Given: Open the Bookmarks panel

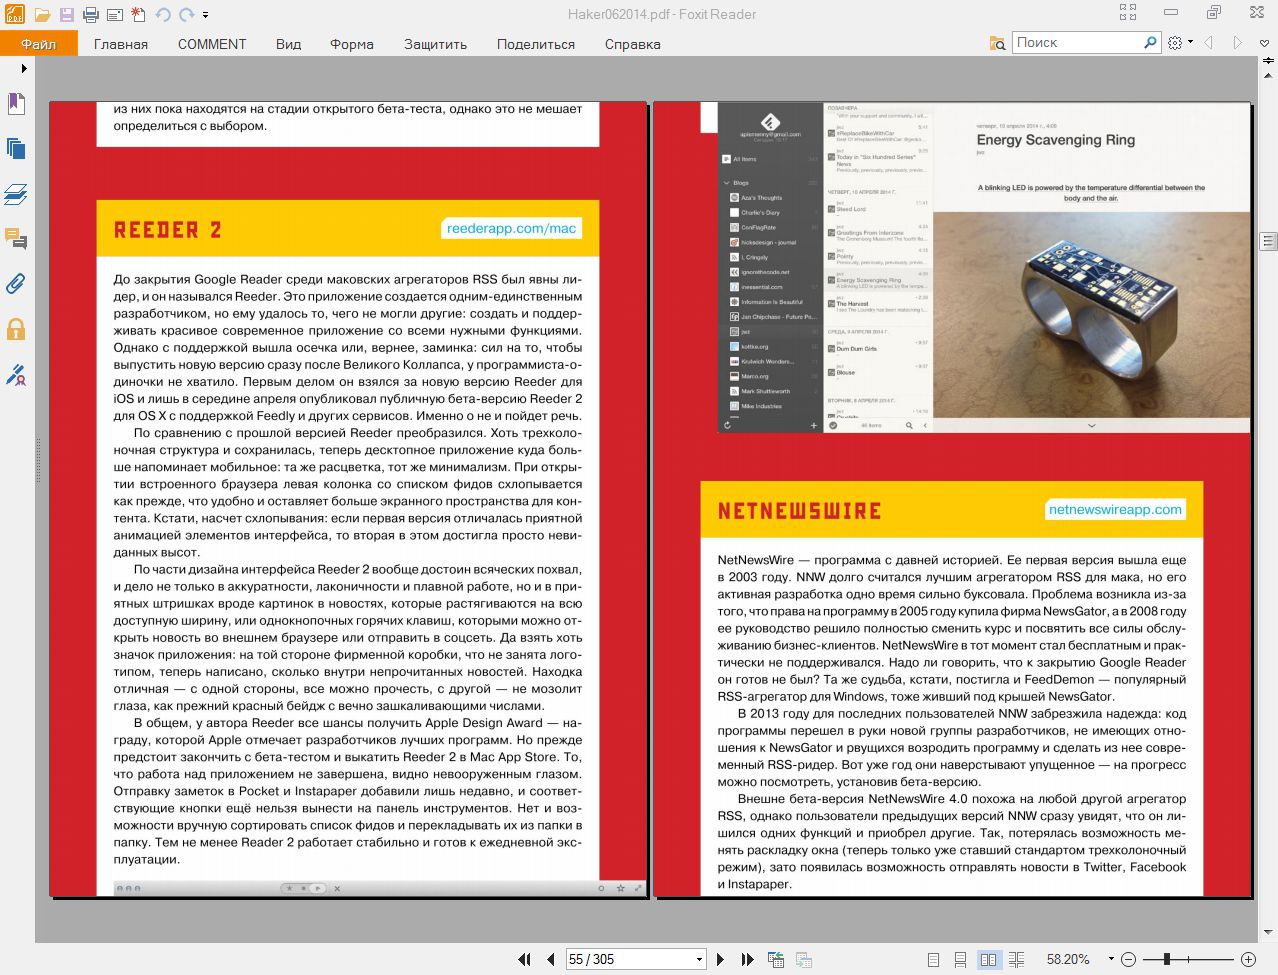Looking at the screenshot, I should [x=16, y=104].
